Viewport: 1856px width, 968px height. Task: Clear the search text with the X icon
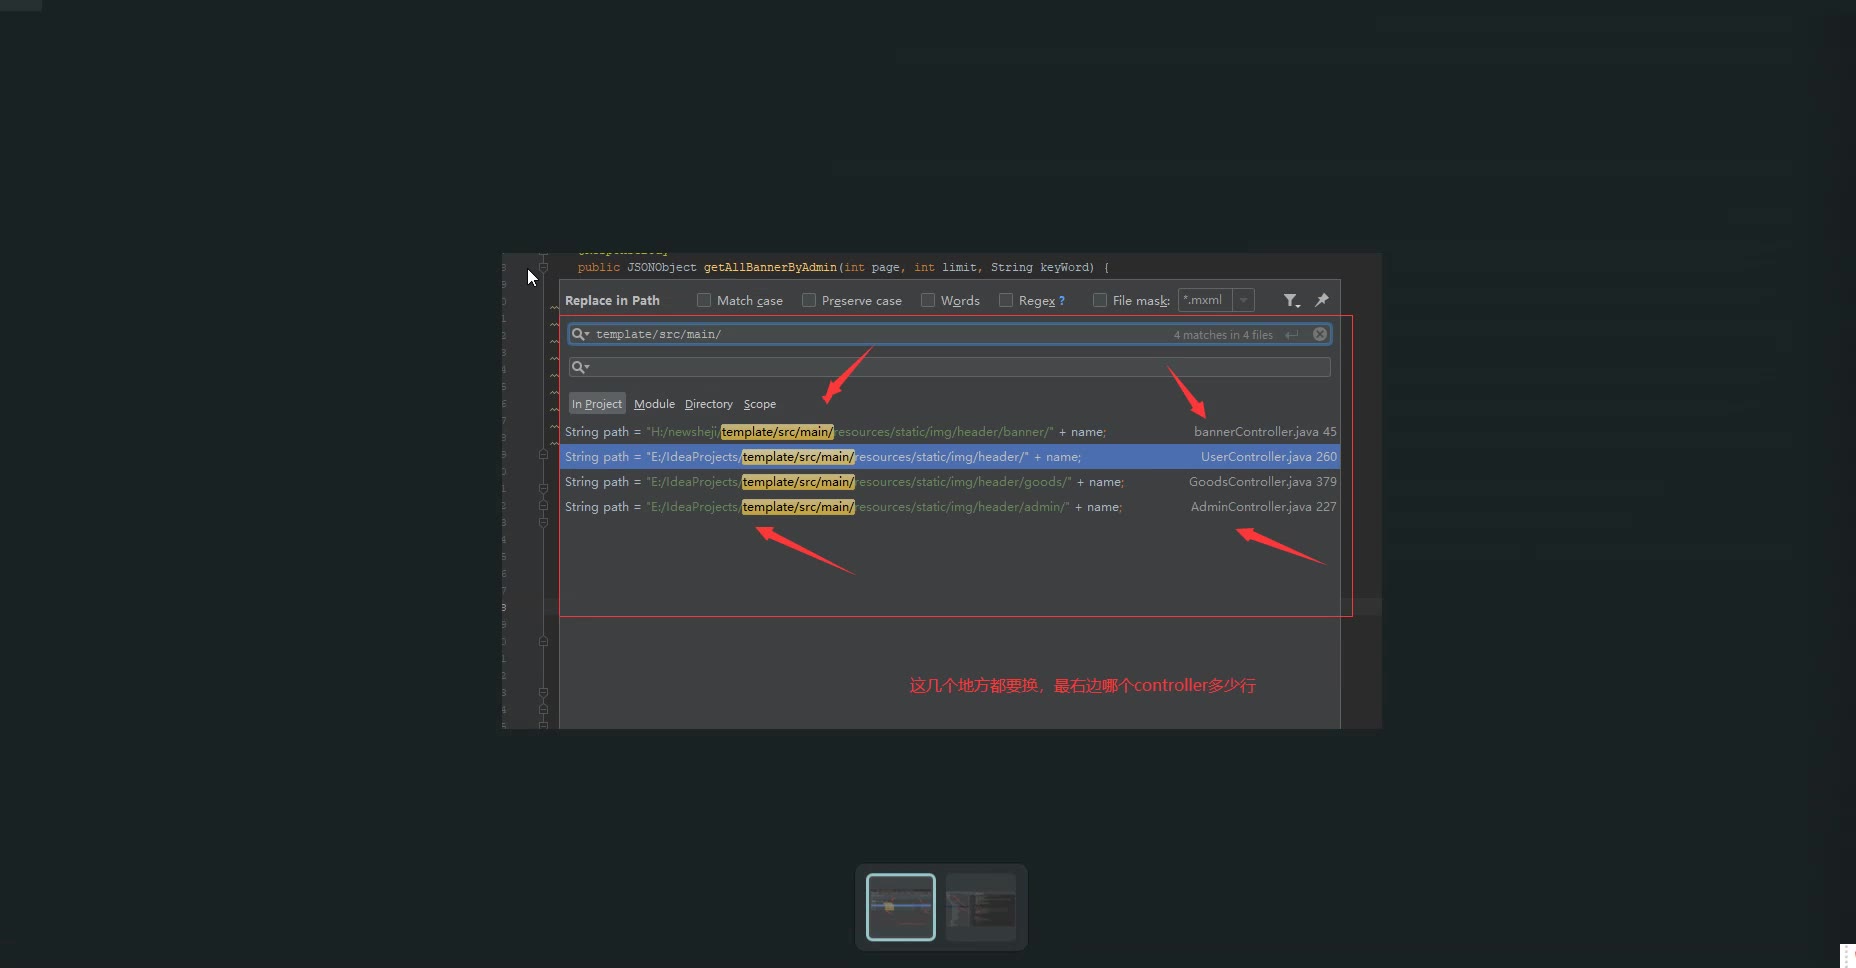1320,334
